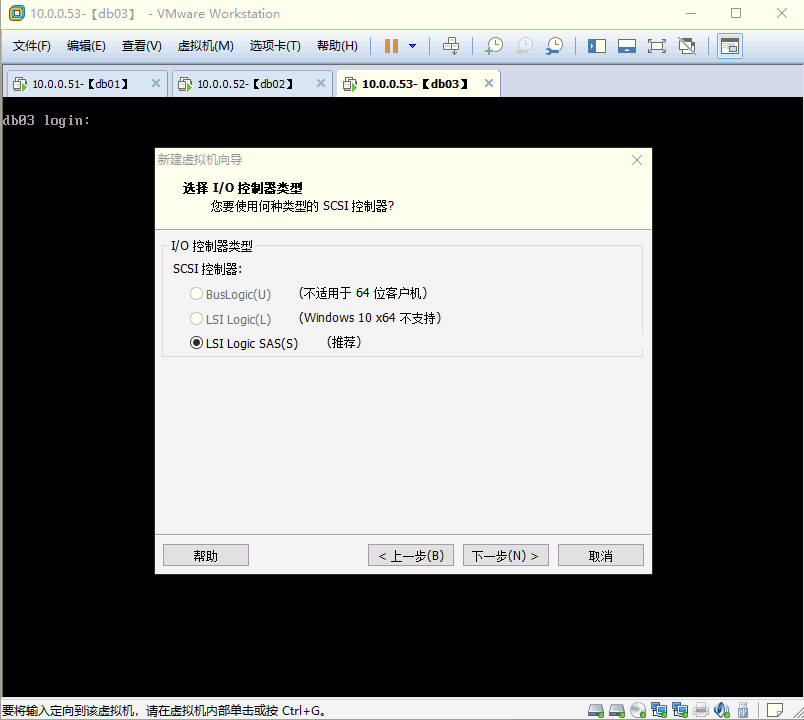
Task: Open the message log note icon
Action: point(775,710)
